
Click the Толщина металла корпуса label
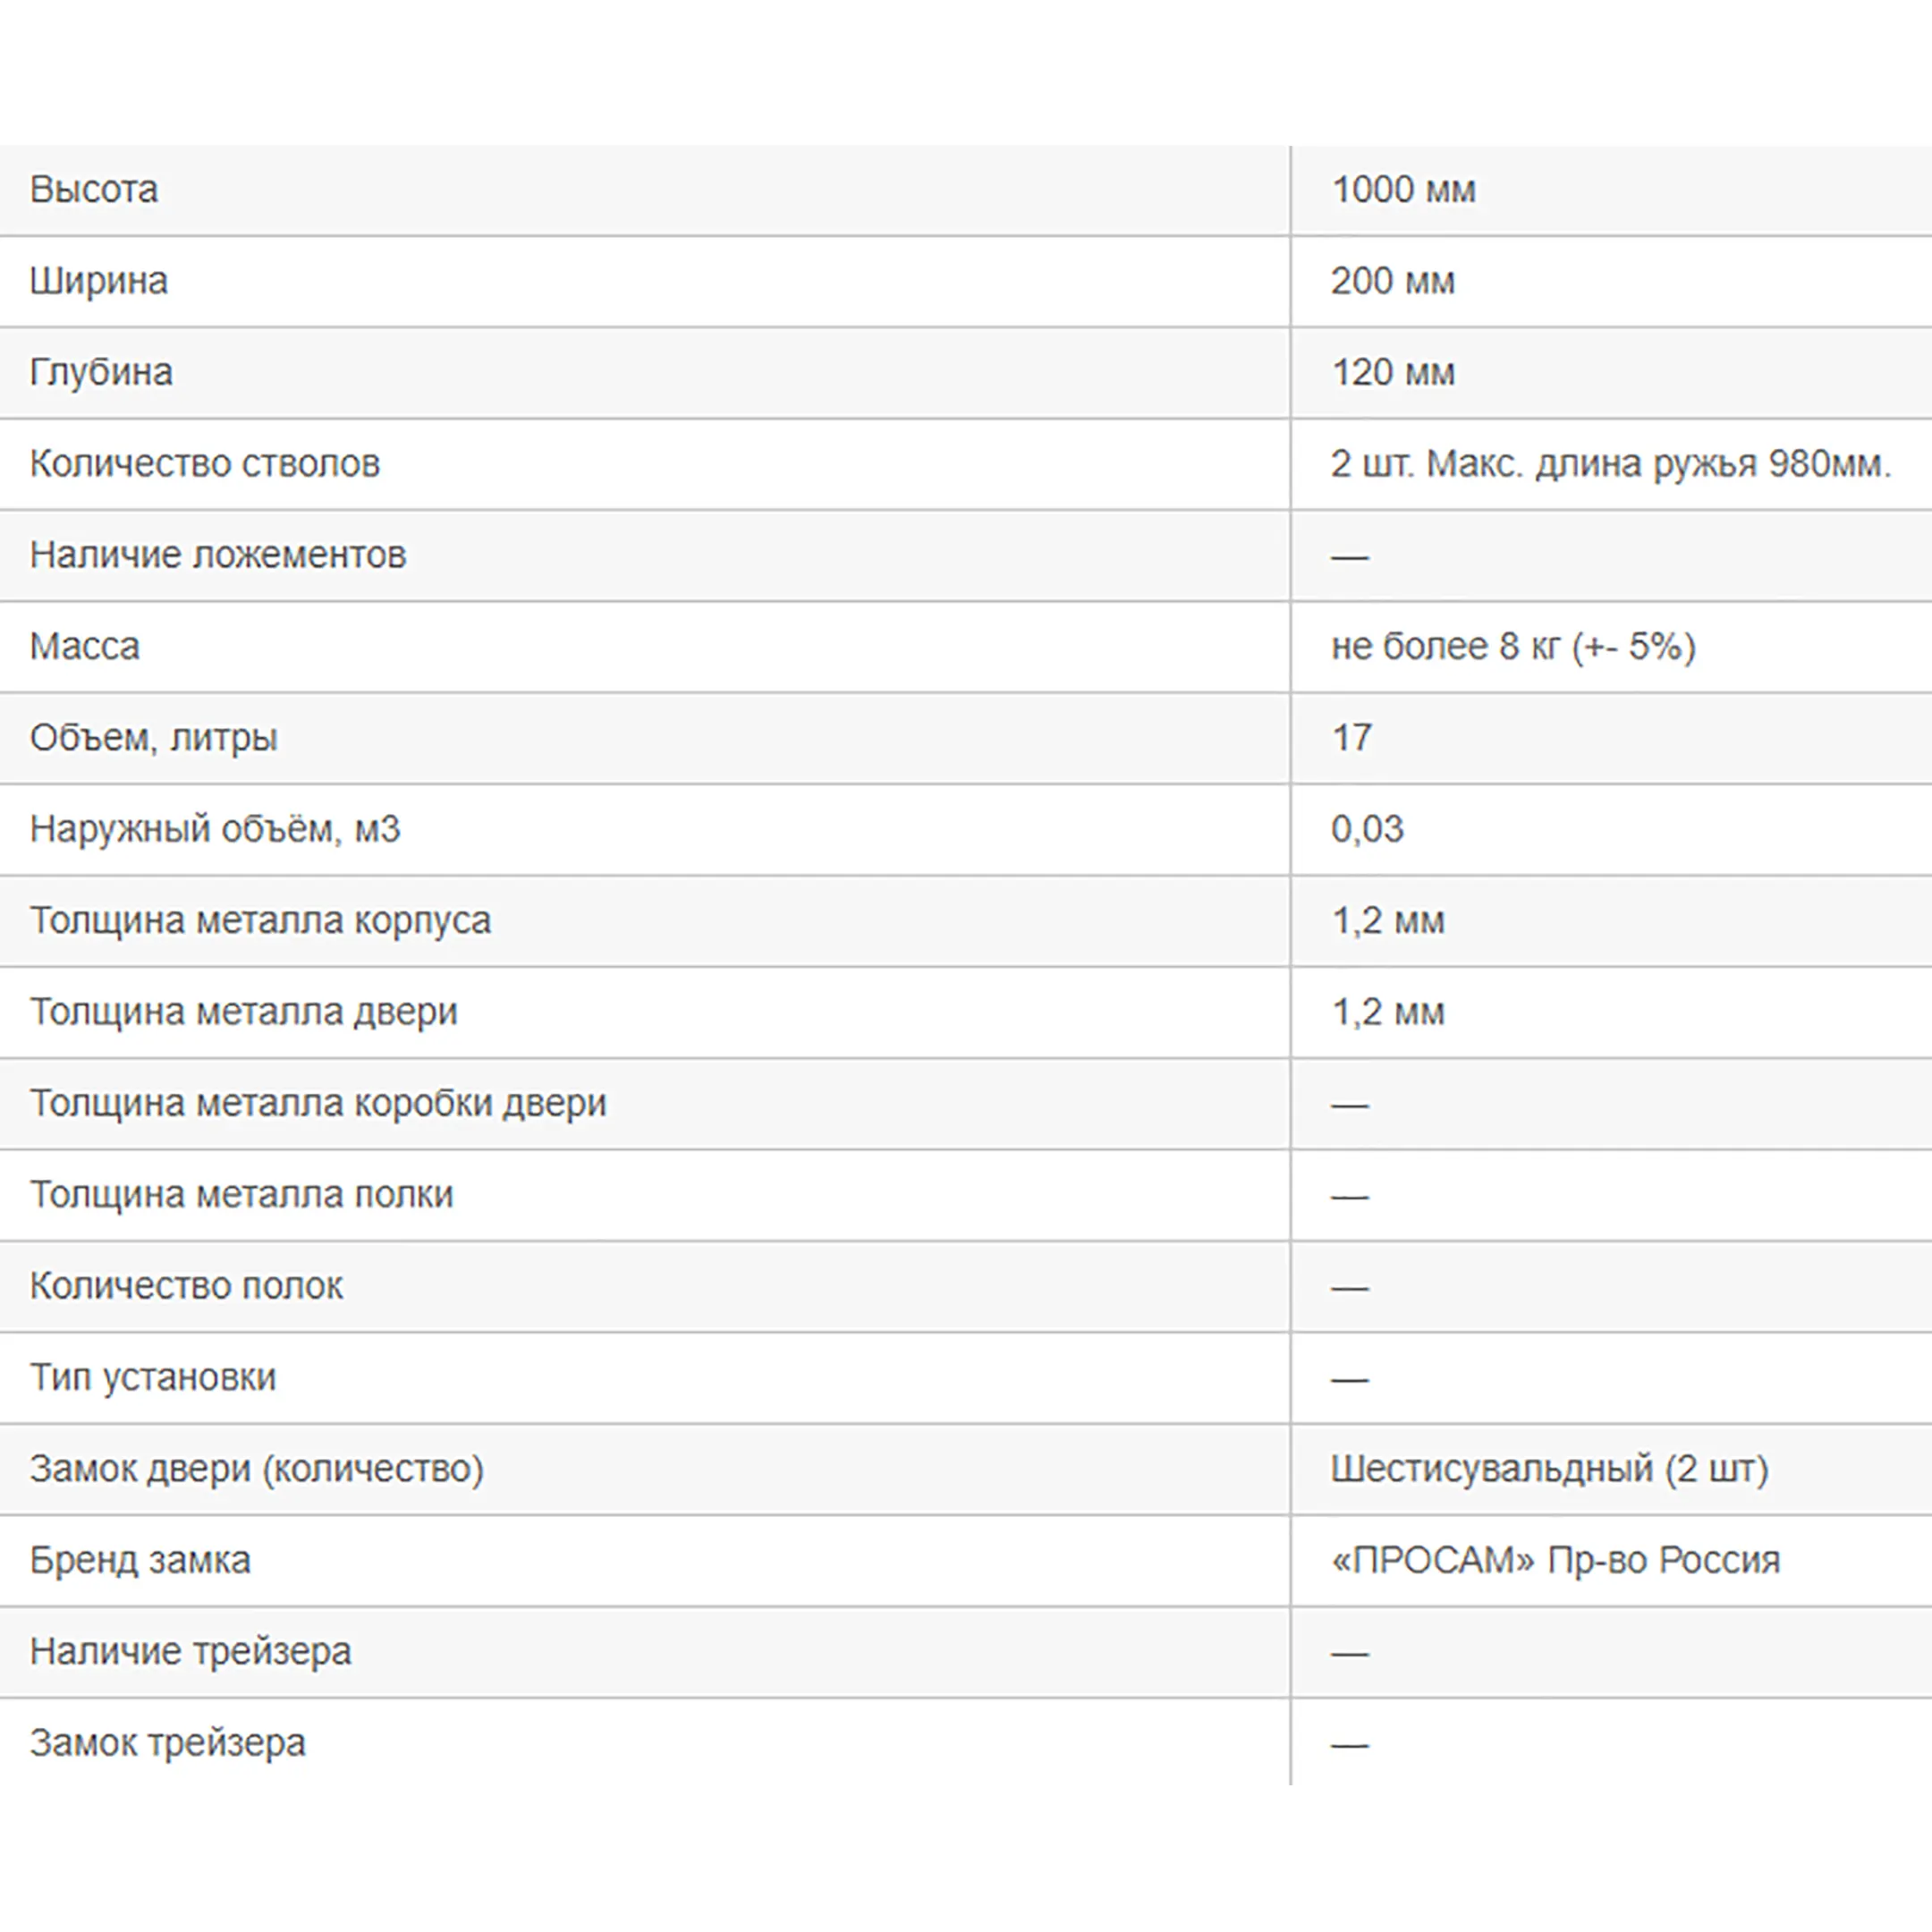260,920
